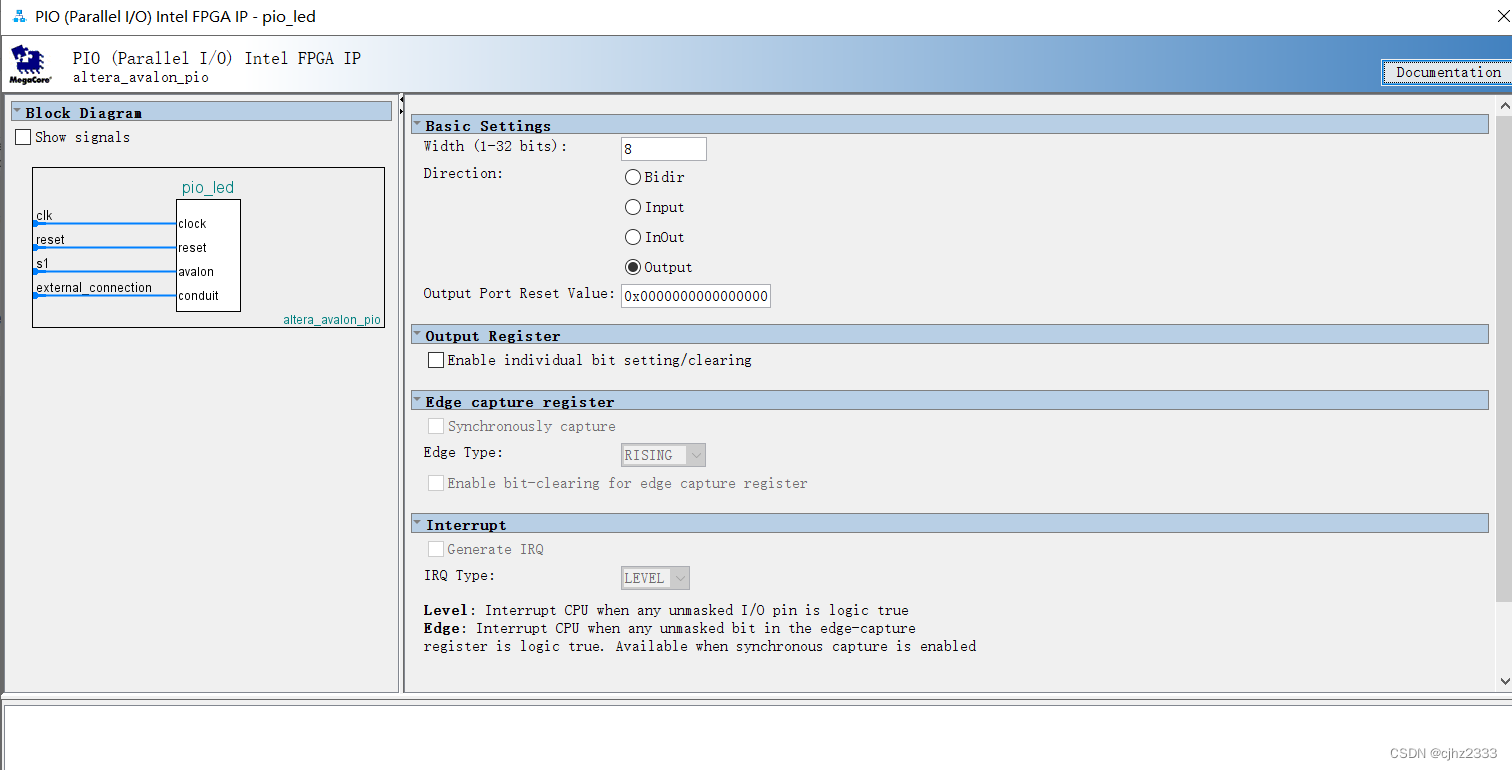Click the Output Port Reset Value field

(x=696, y=296)
